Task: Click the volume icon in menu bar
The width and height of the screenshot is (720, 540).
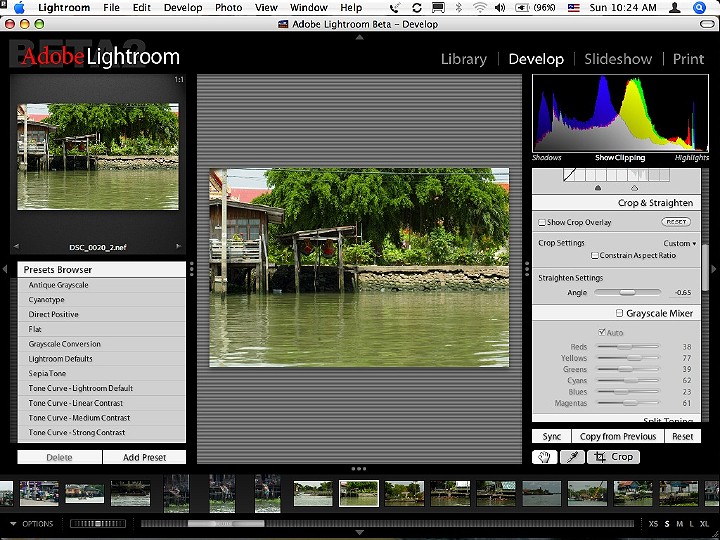Action: click(x=500, y=7)
